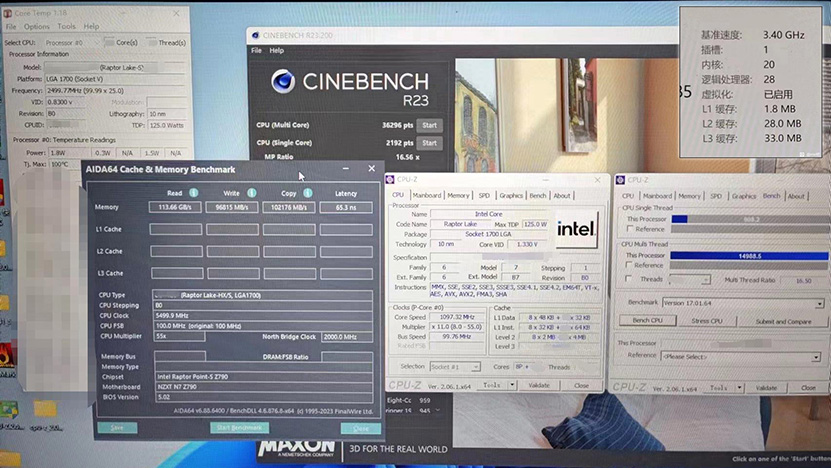Minimize the AIDA64 benchmark window
The width and height of the screenshot is (831, 468).
tap(346, 169)
